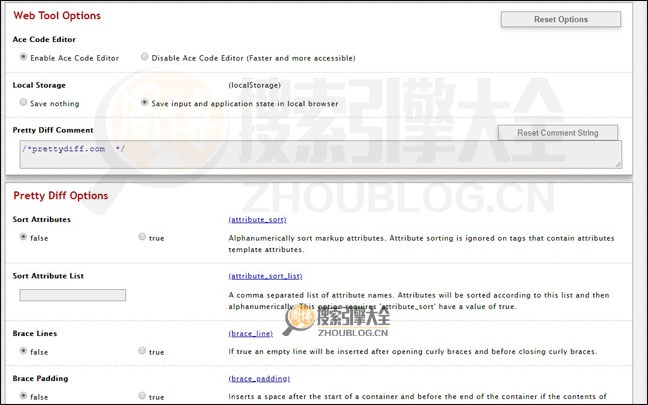Click the Sort Attributes label

click(42, 219)
